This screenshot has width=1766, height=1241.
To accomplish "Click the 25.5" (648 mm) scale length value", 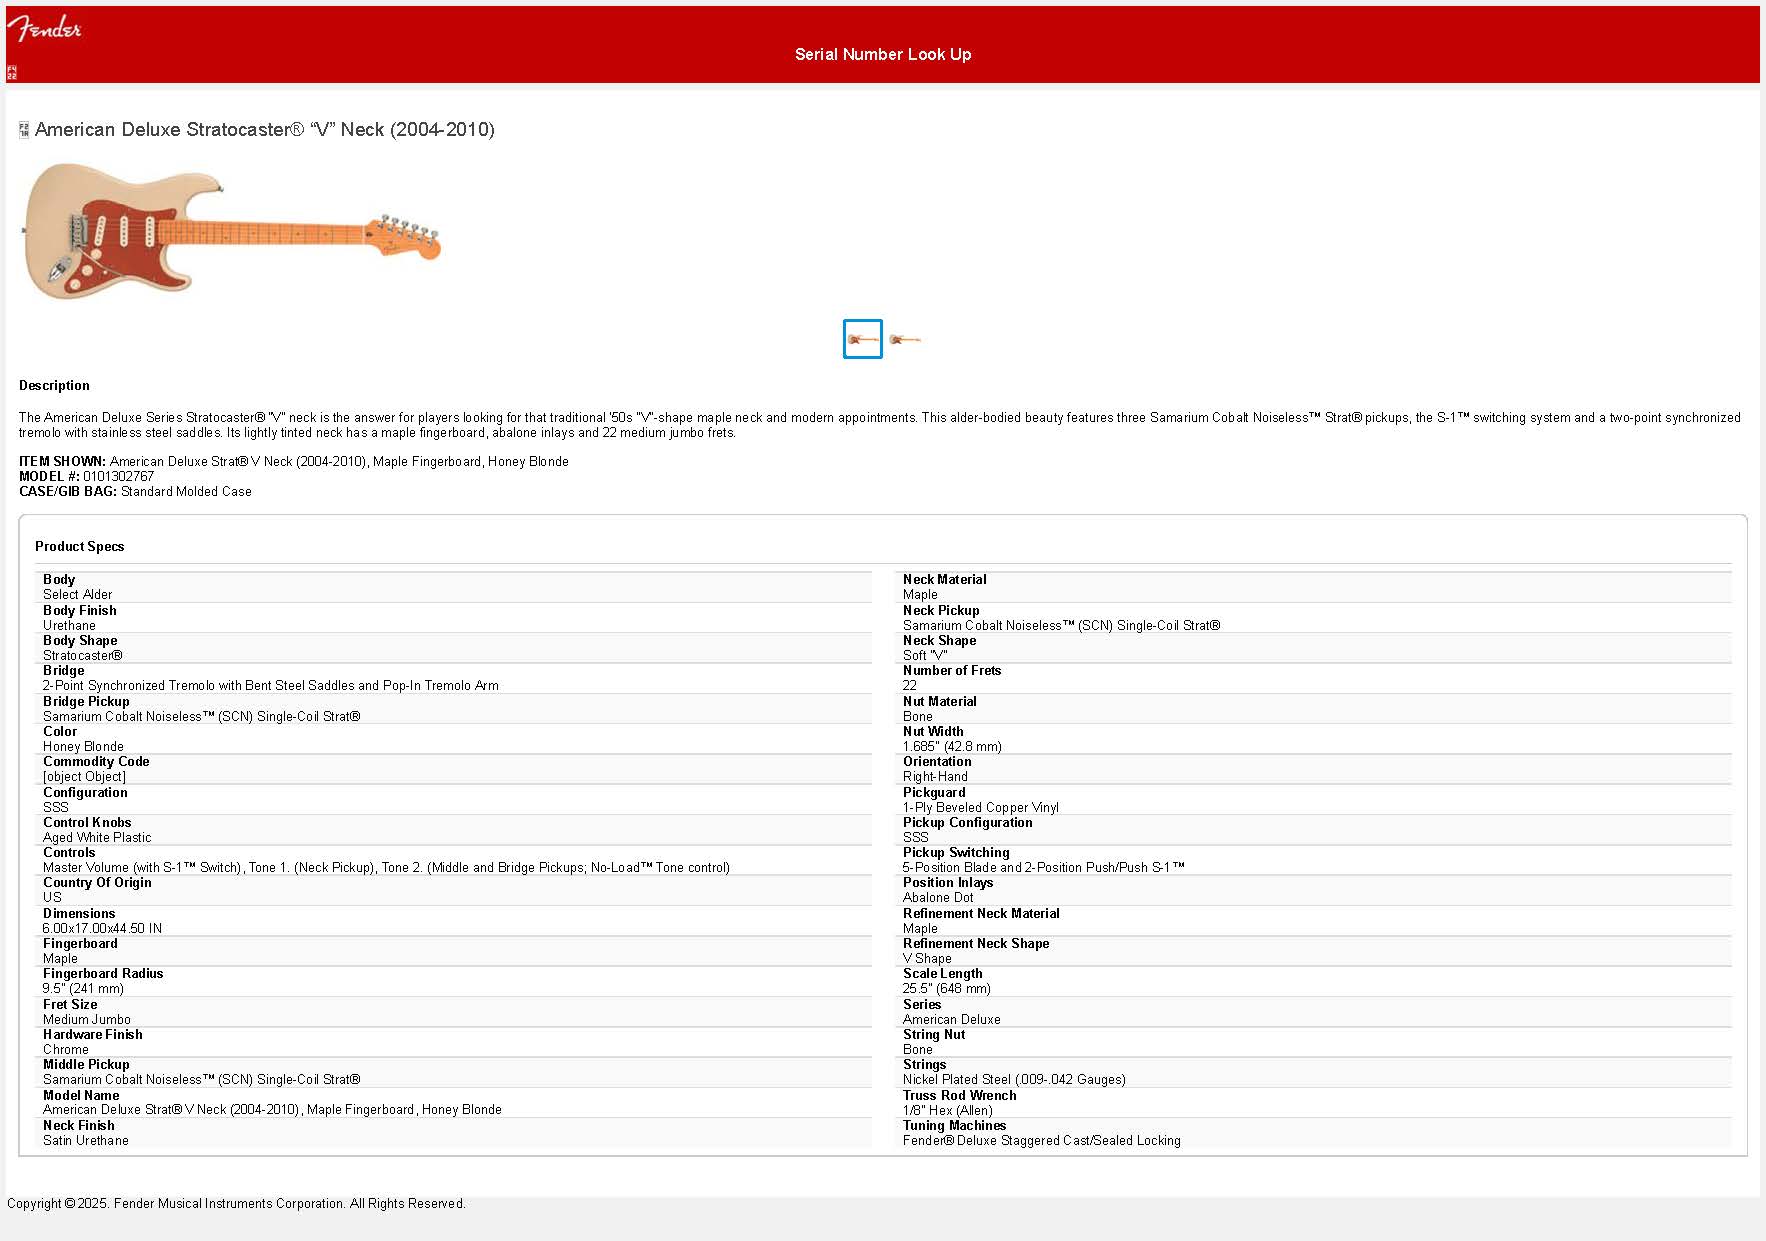I will click(x=947, y=988).
